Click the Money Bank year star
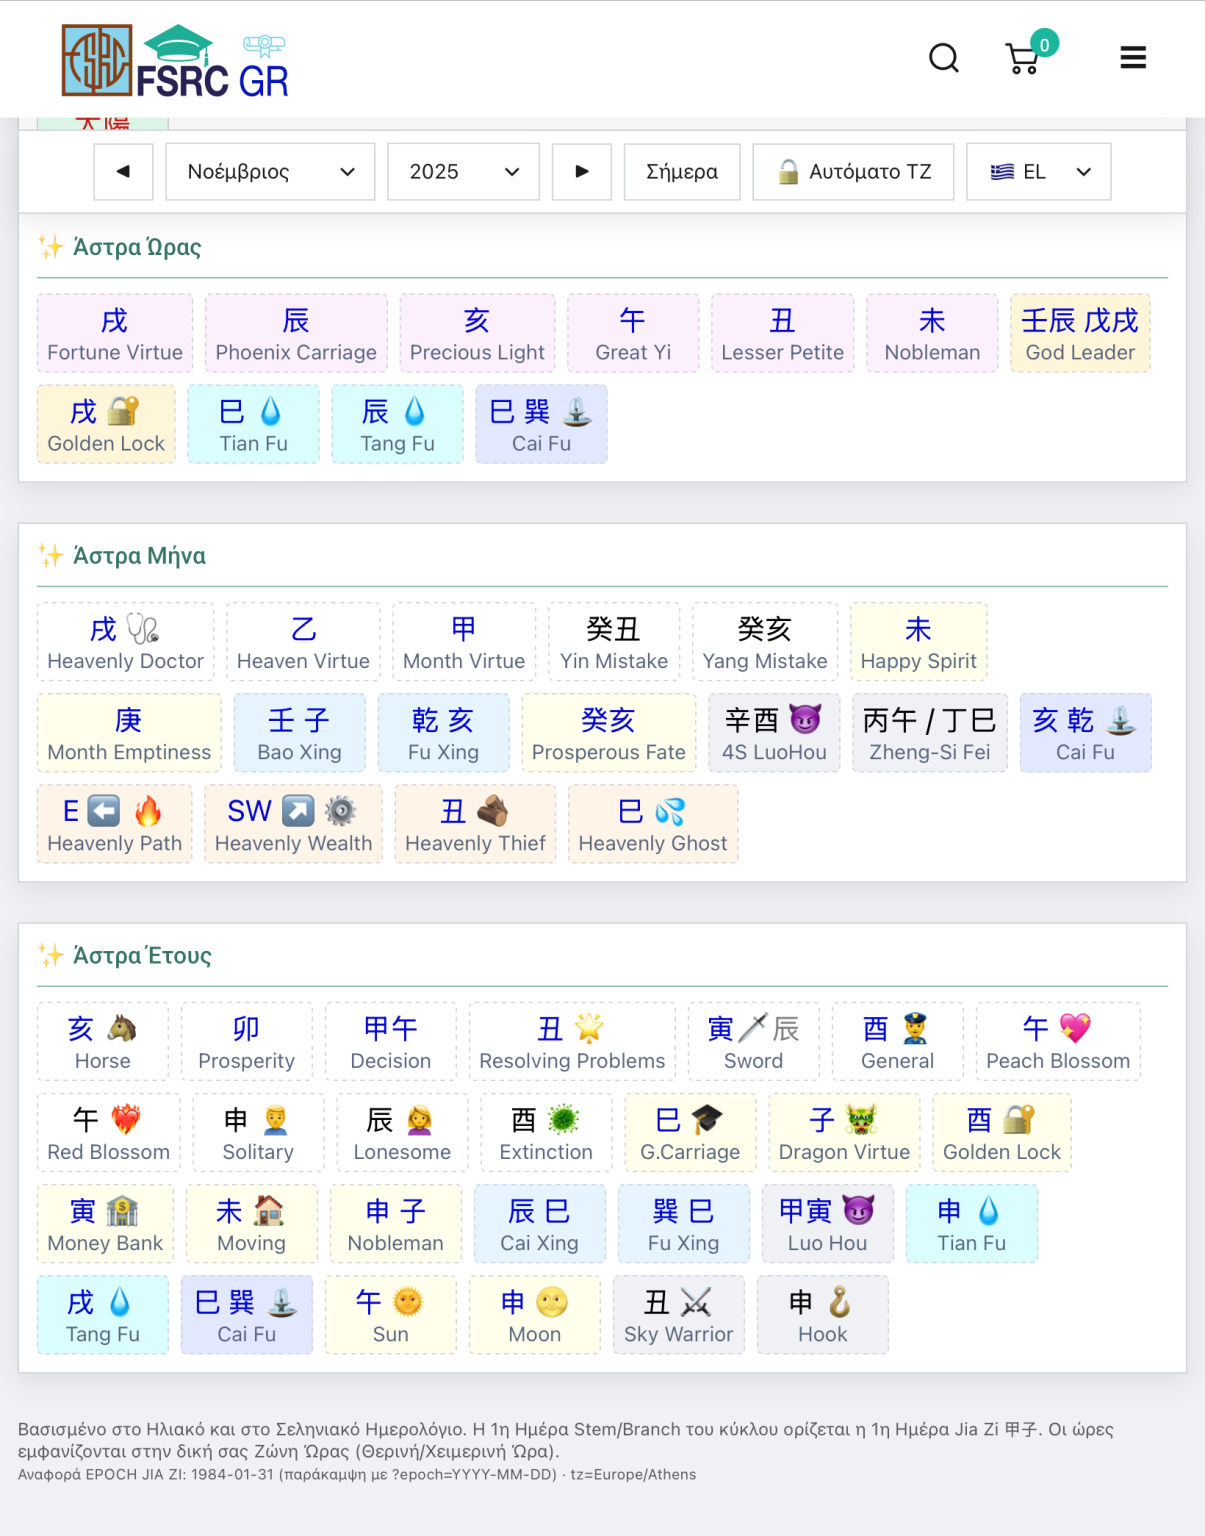Screen dimensions: 1205x1536 click(x=105, y=1224)
